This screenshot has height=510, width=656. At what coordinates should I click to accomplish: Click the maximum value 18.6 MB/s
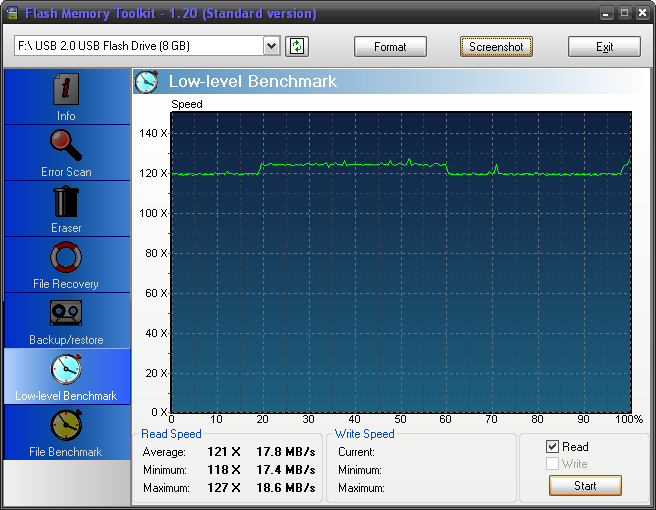(x=286, y=488)
